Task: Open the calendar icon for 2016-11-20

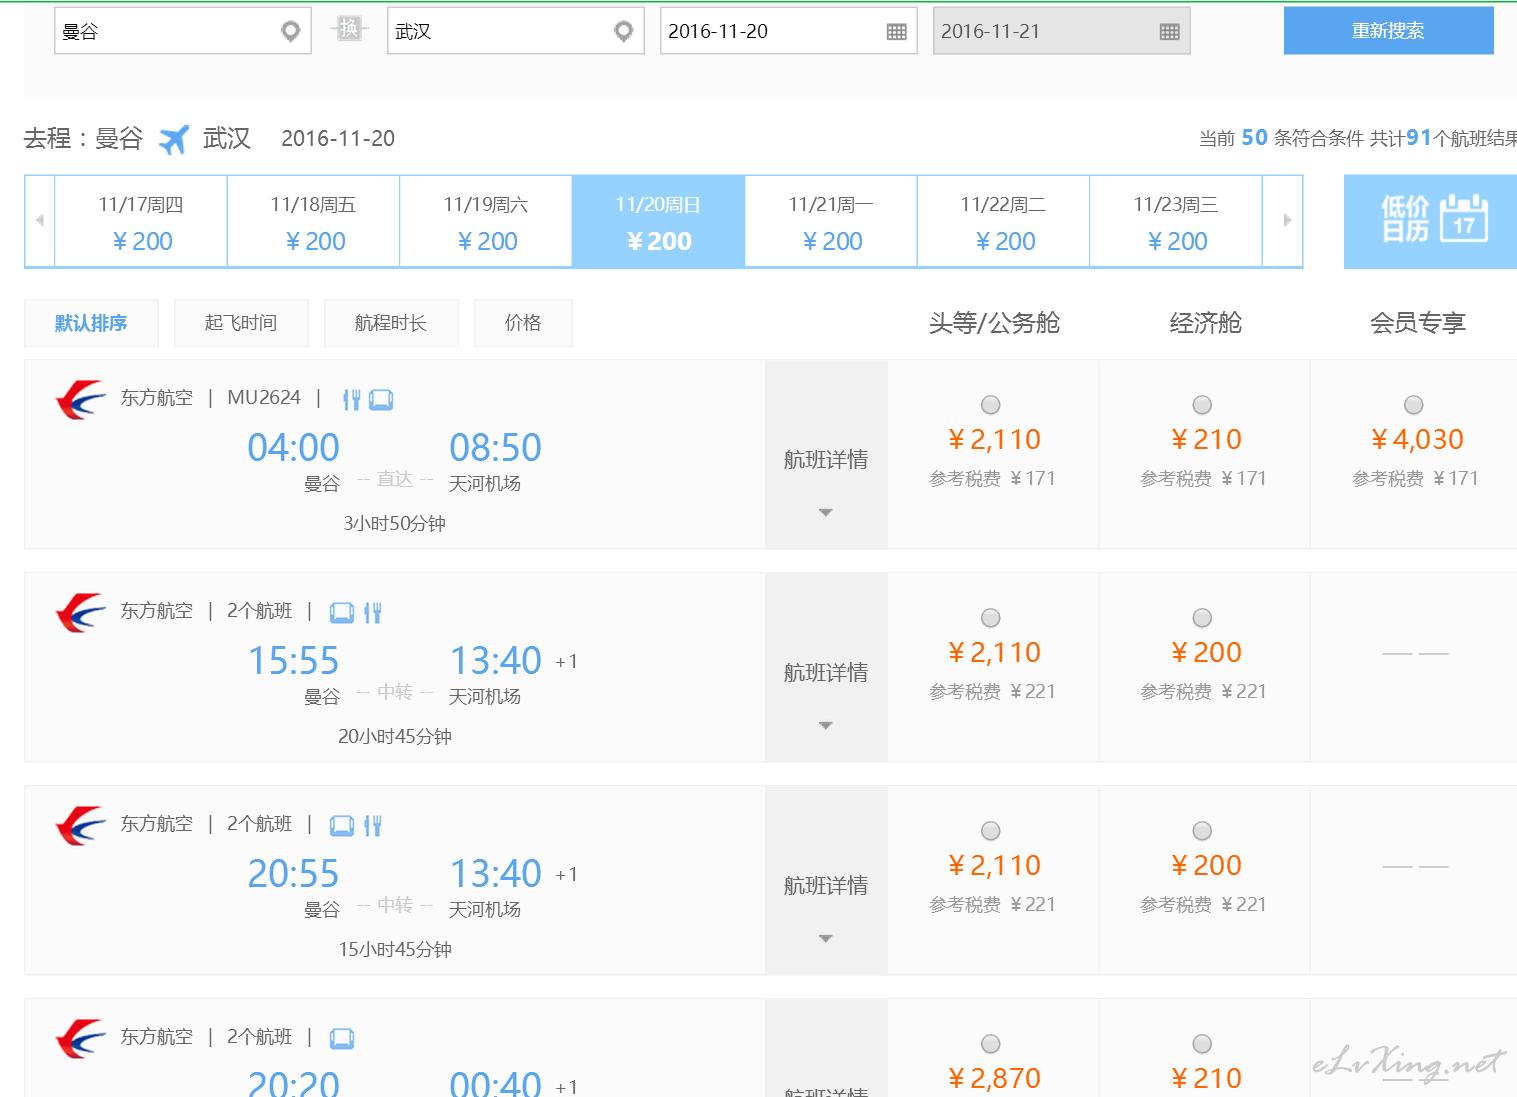Action: pyautogui.click(x=897, y=32)
